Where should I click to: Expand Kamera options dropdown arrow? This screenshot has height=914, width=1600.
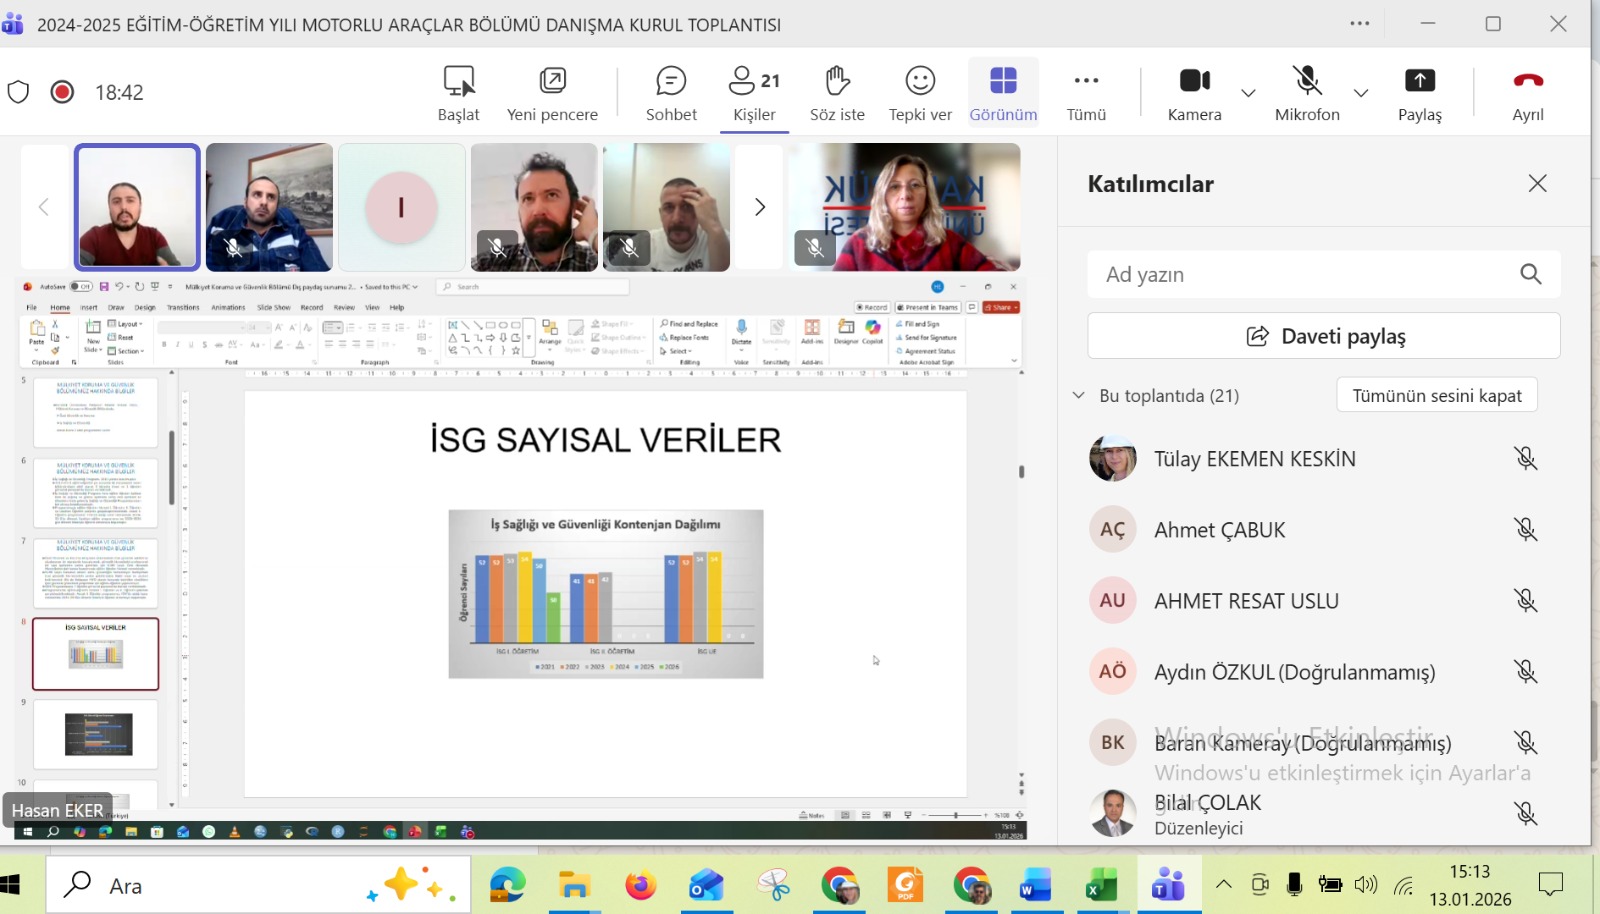coord(1248,93)
